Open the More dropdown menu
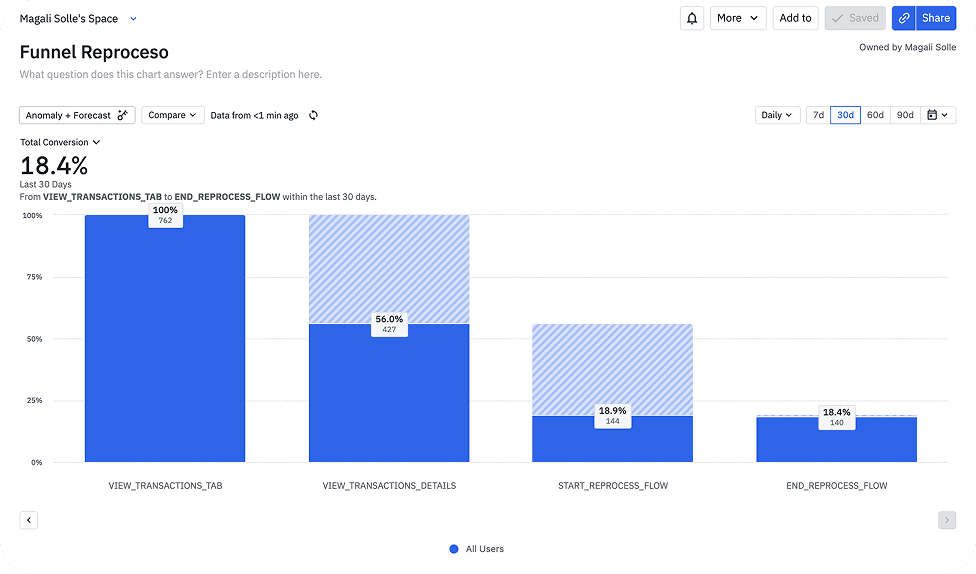The image size is (976, 574). 737,18
